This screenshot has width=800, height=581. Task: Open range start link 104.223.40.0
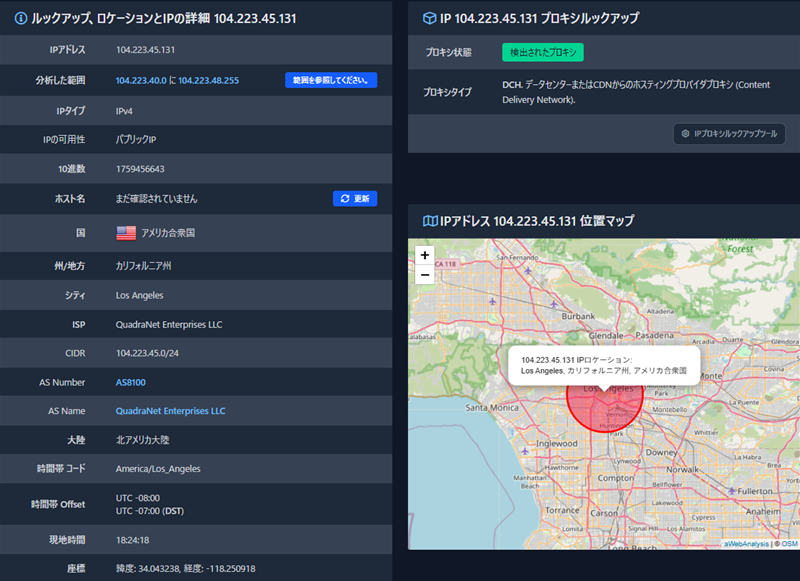[141, 81]
